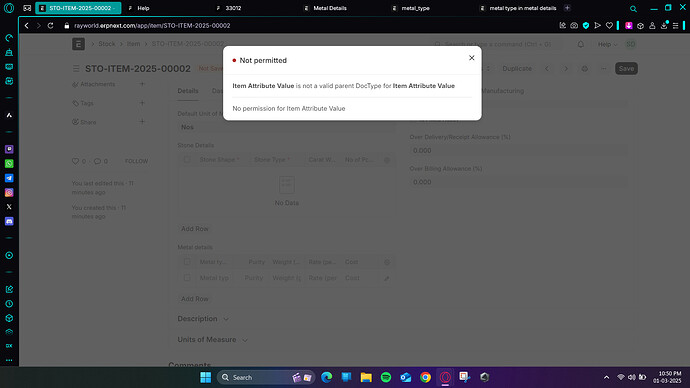
Task: Open the Help dropdown in the navbar
Action: (x=607, y=44)
